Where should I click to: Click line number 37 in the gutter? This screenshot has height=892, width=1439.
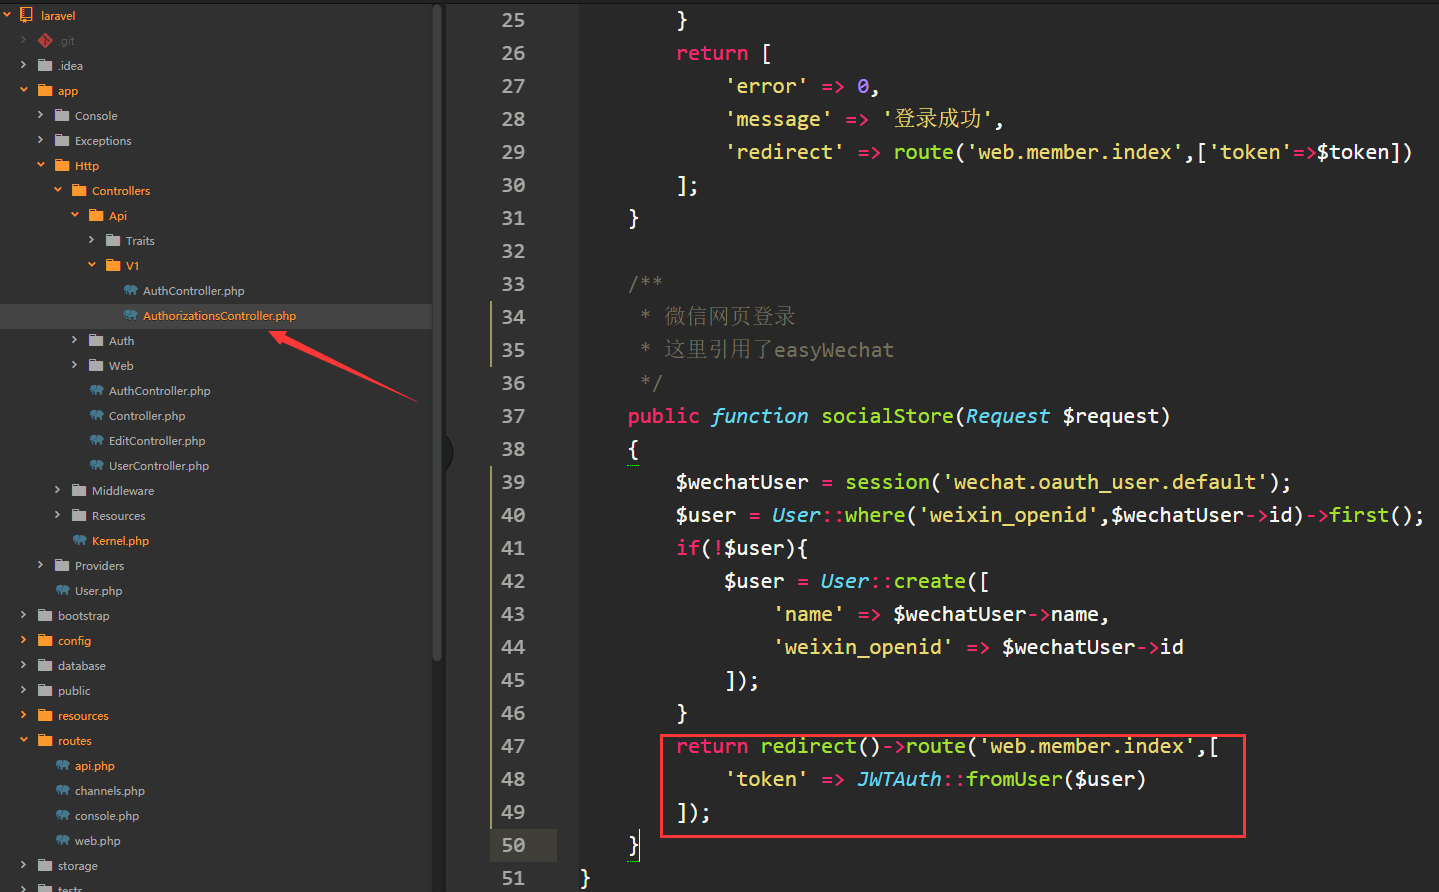pos(513,416)
